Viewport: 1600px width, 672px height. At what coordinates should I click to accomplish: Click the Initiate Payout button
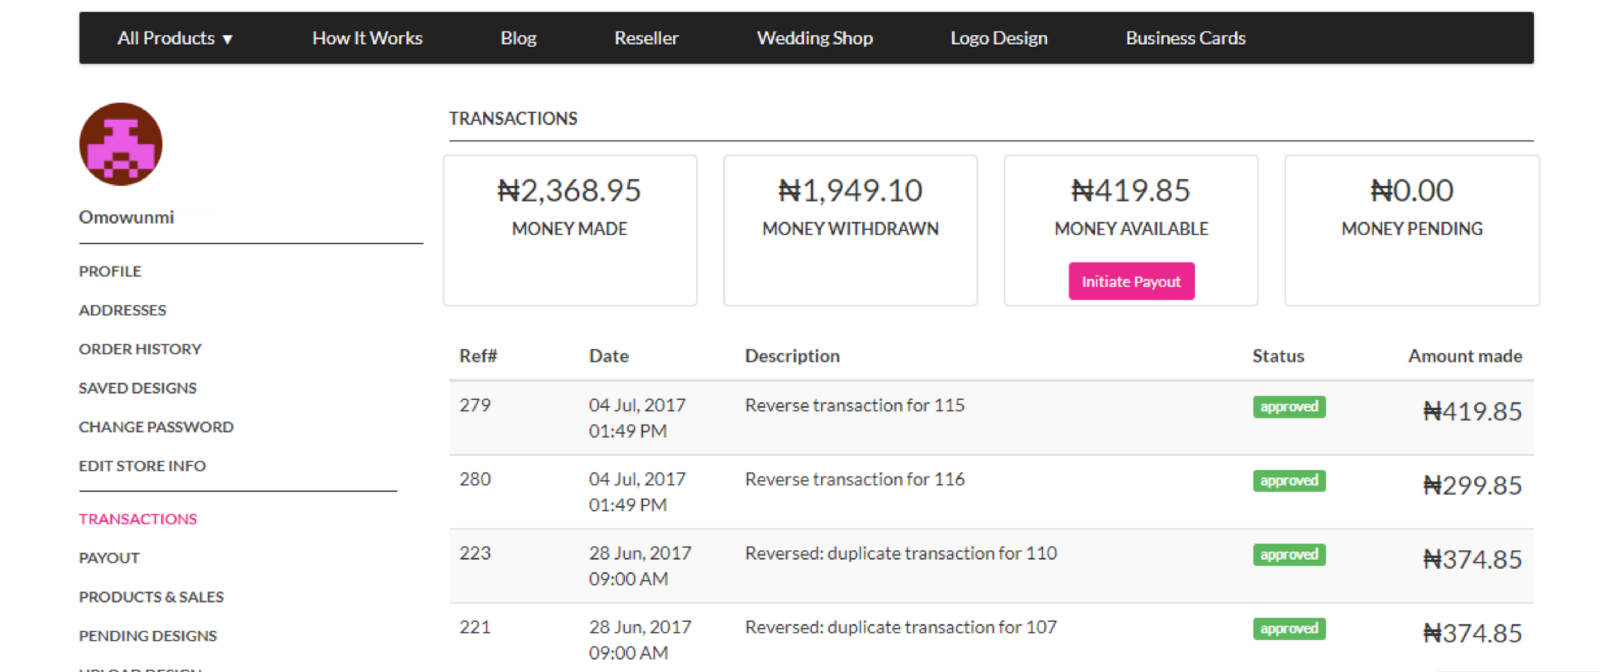pyautogui.click(x=1131, y=281)
